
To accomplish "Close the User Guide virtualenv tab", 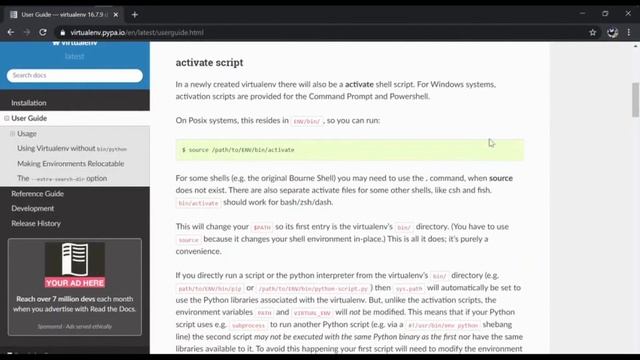I will coord(116,15).
